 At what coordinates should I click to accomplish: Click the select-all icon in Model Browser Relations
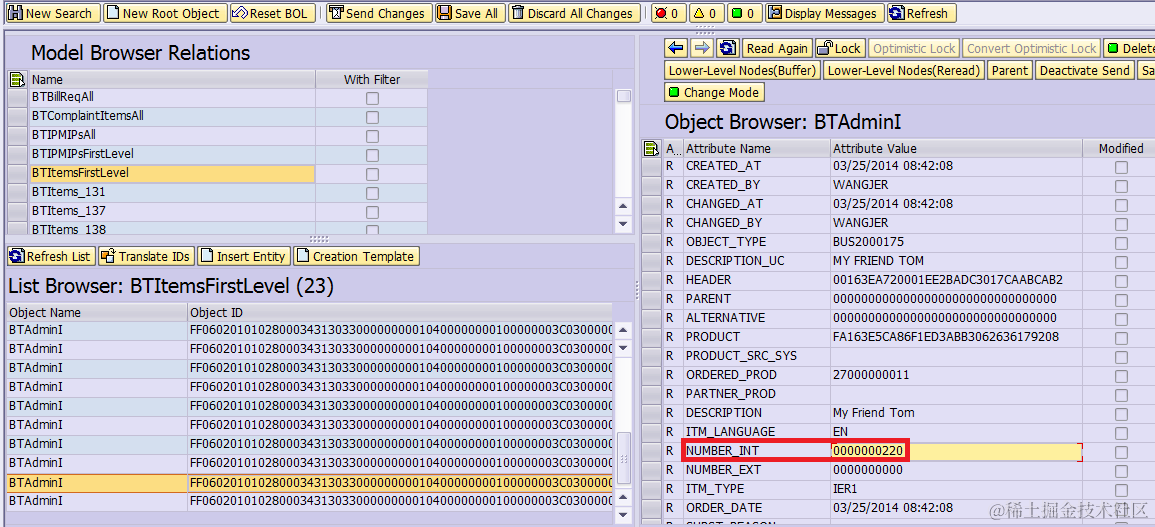(18, 79)
